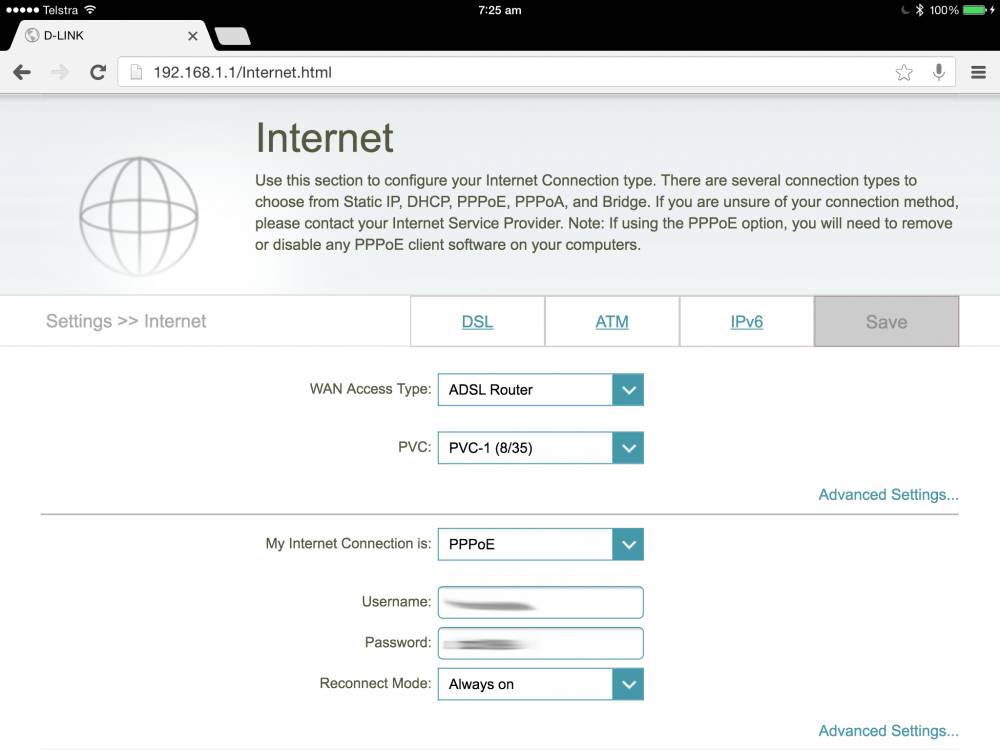Click the Settings >> Internet breadcrumb text
The image size is (1000, 750).
(x=126, y=321)
